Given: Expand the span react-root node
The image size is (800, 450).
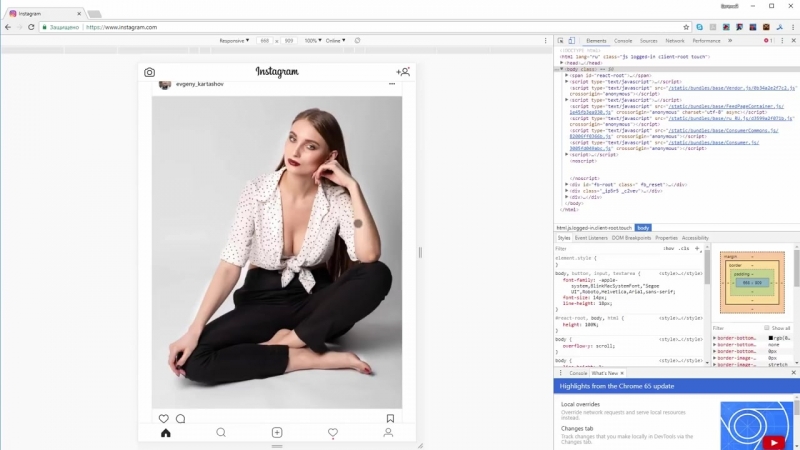Looking at the screenshot, I should click(567, 75).
